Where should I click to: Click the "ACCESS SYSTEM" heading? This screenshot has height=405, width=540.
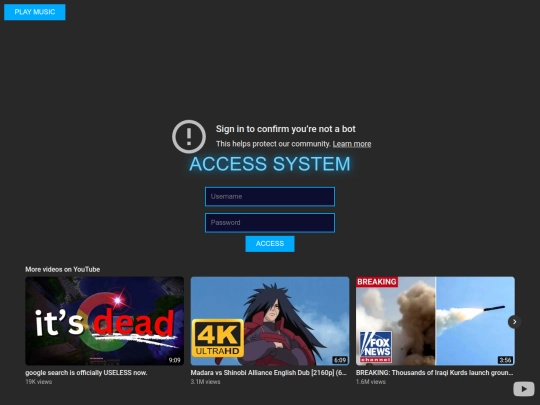pos(270,164)
